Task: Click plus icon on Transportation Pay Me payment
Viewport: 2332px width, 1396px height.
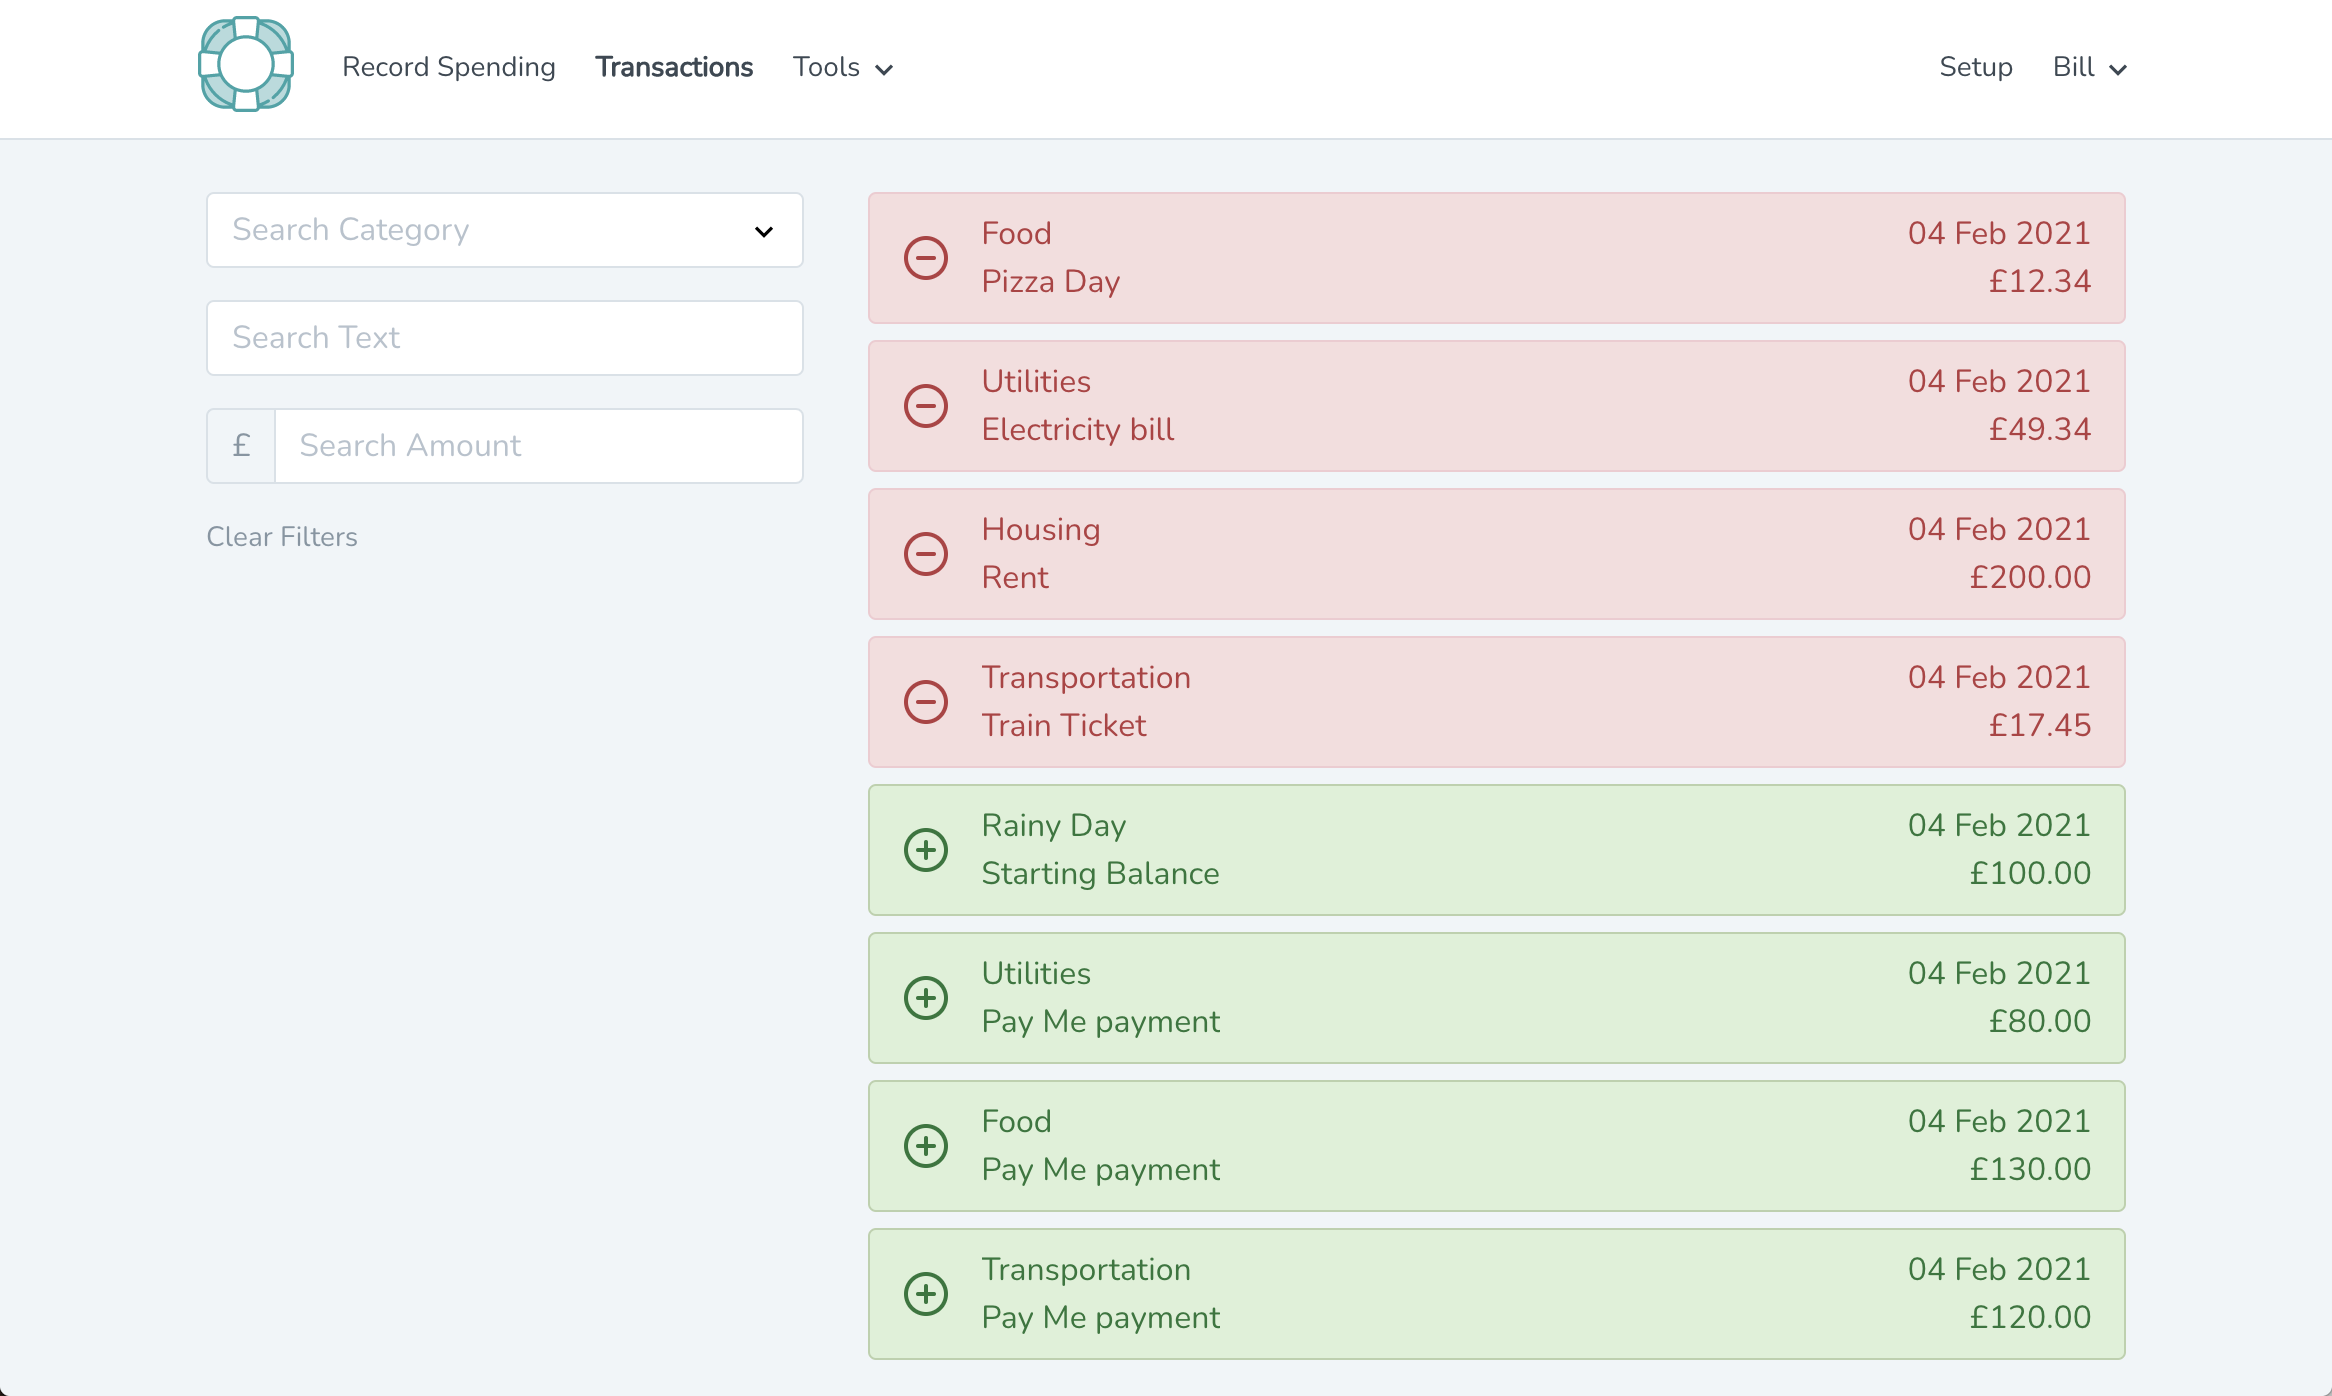Action: coord(926,1294)
